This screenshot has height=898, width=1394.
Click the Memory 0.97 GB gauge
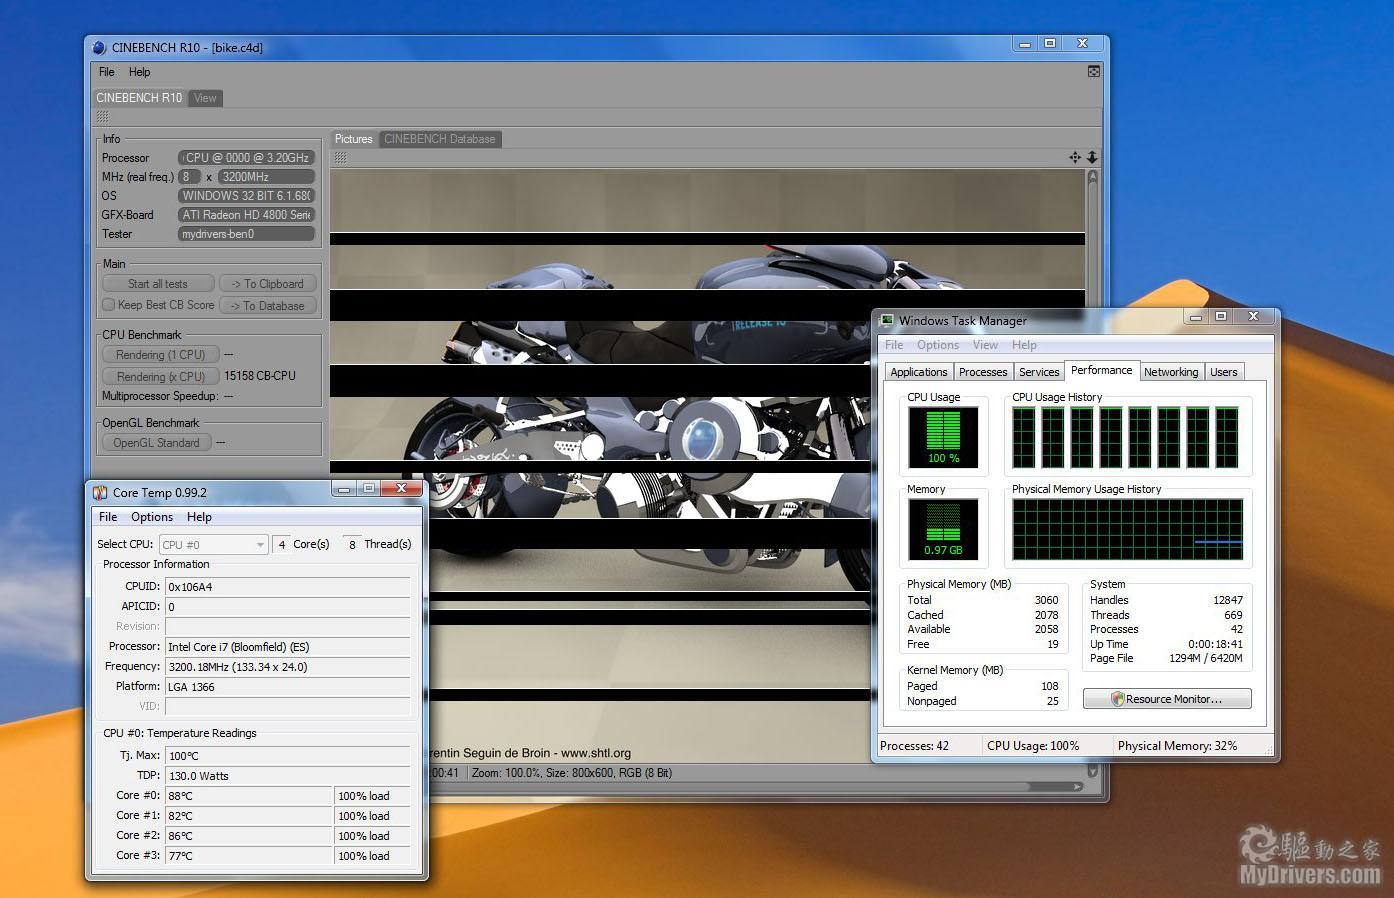[x=943, y=529]
